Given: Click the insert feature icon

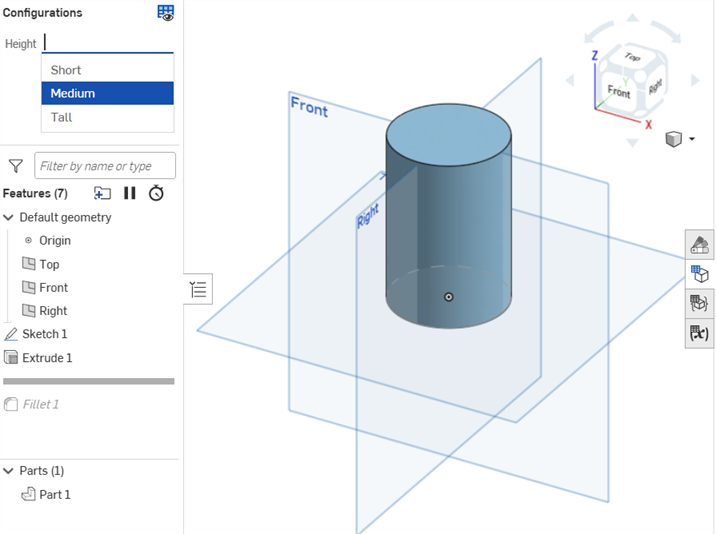Looking at the screenshot, I should pyautogui.click(x=102, y=193).
